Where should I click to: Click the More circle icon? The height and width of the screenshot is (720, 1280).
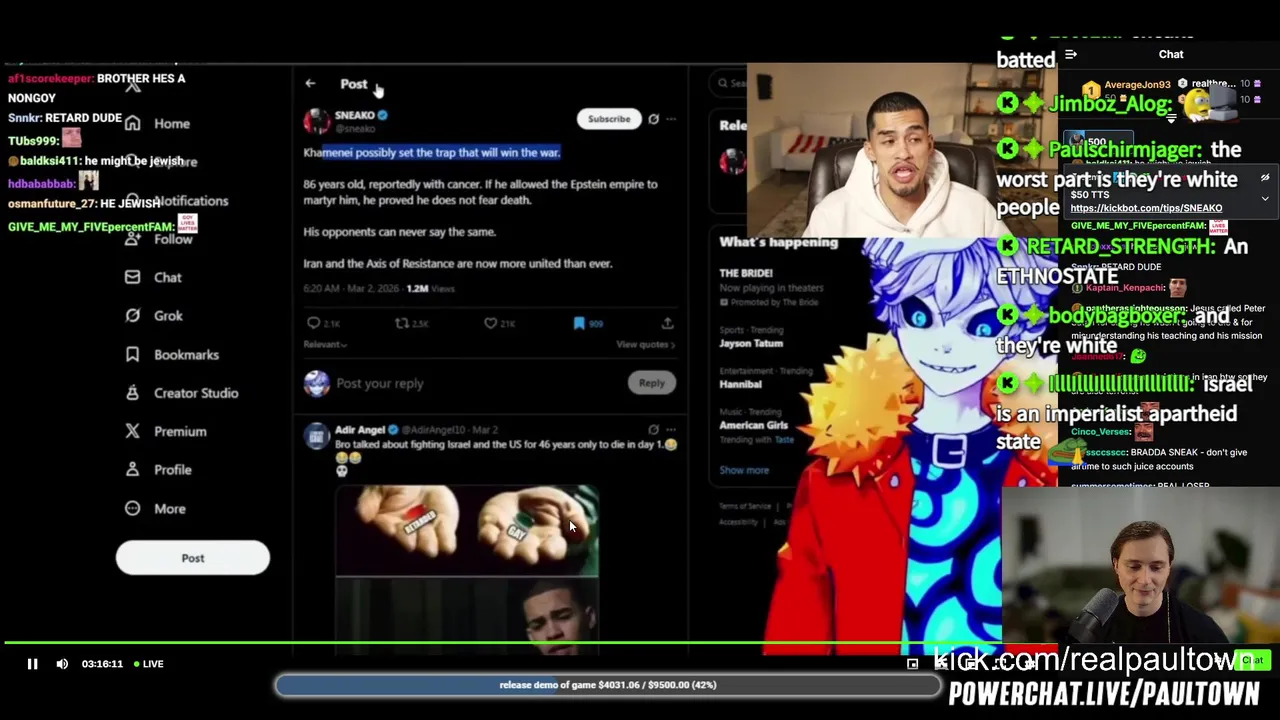[133, 508]
